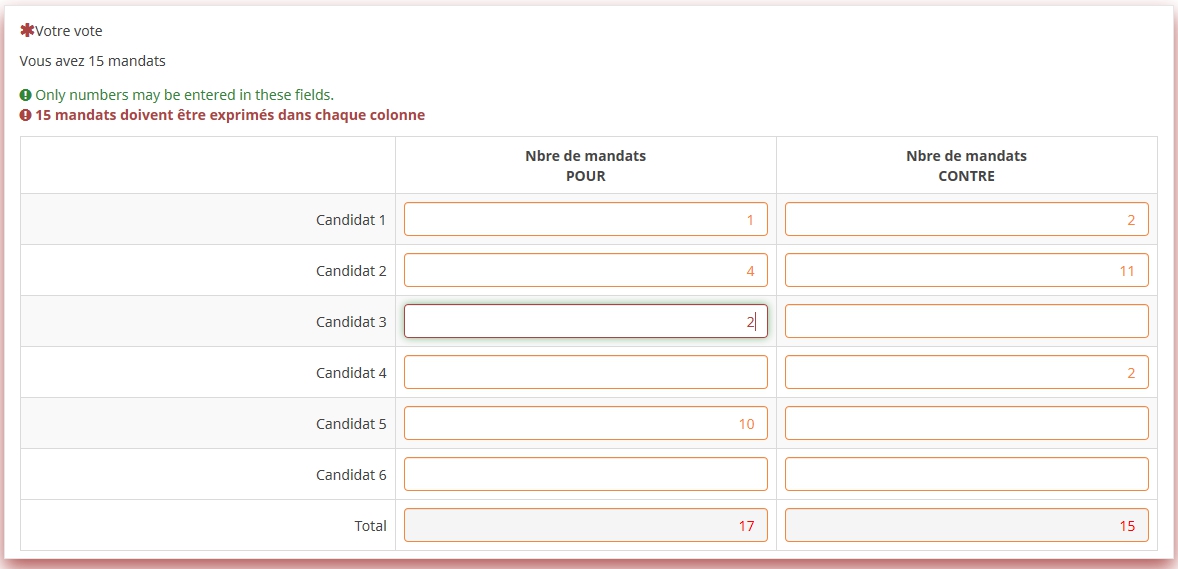Click the green info icon beside numbers notice
This screenshot has width=1178, height=569.
coord(26,95)
